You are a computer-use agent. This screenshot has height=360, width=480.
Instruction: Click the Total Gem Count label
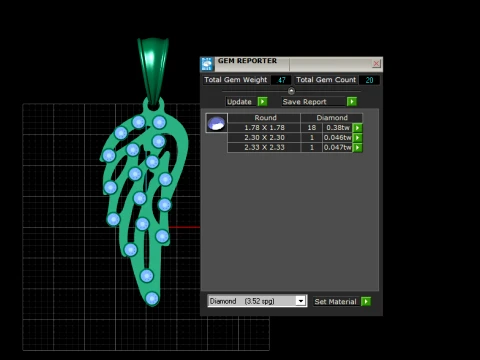326,80
